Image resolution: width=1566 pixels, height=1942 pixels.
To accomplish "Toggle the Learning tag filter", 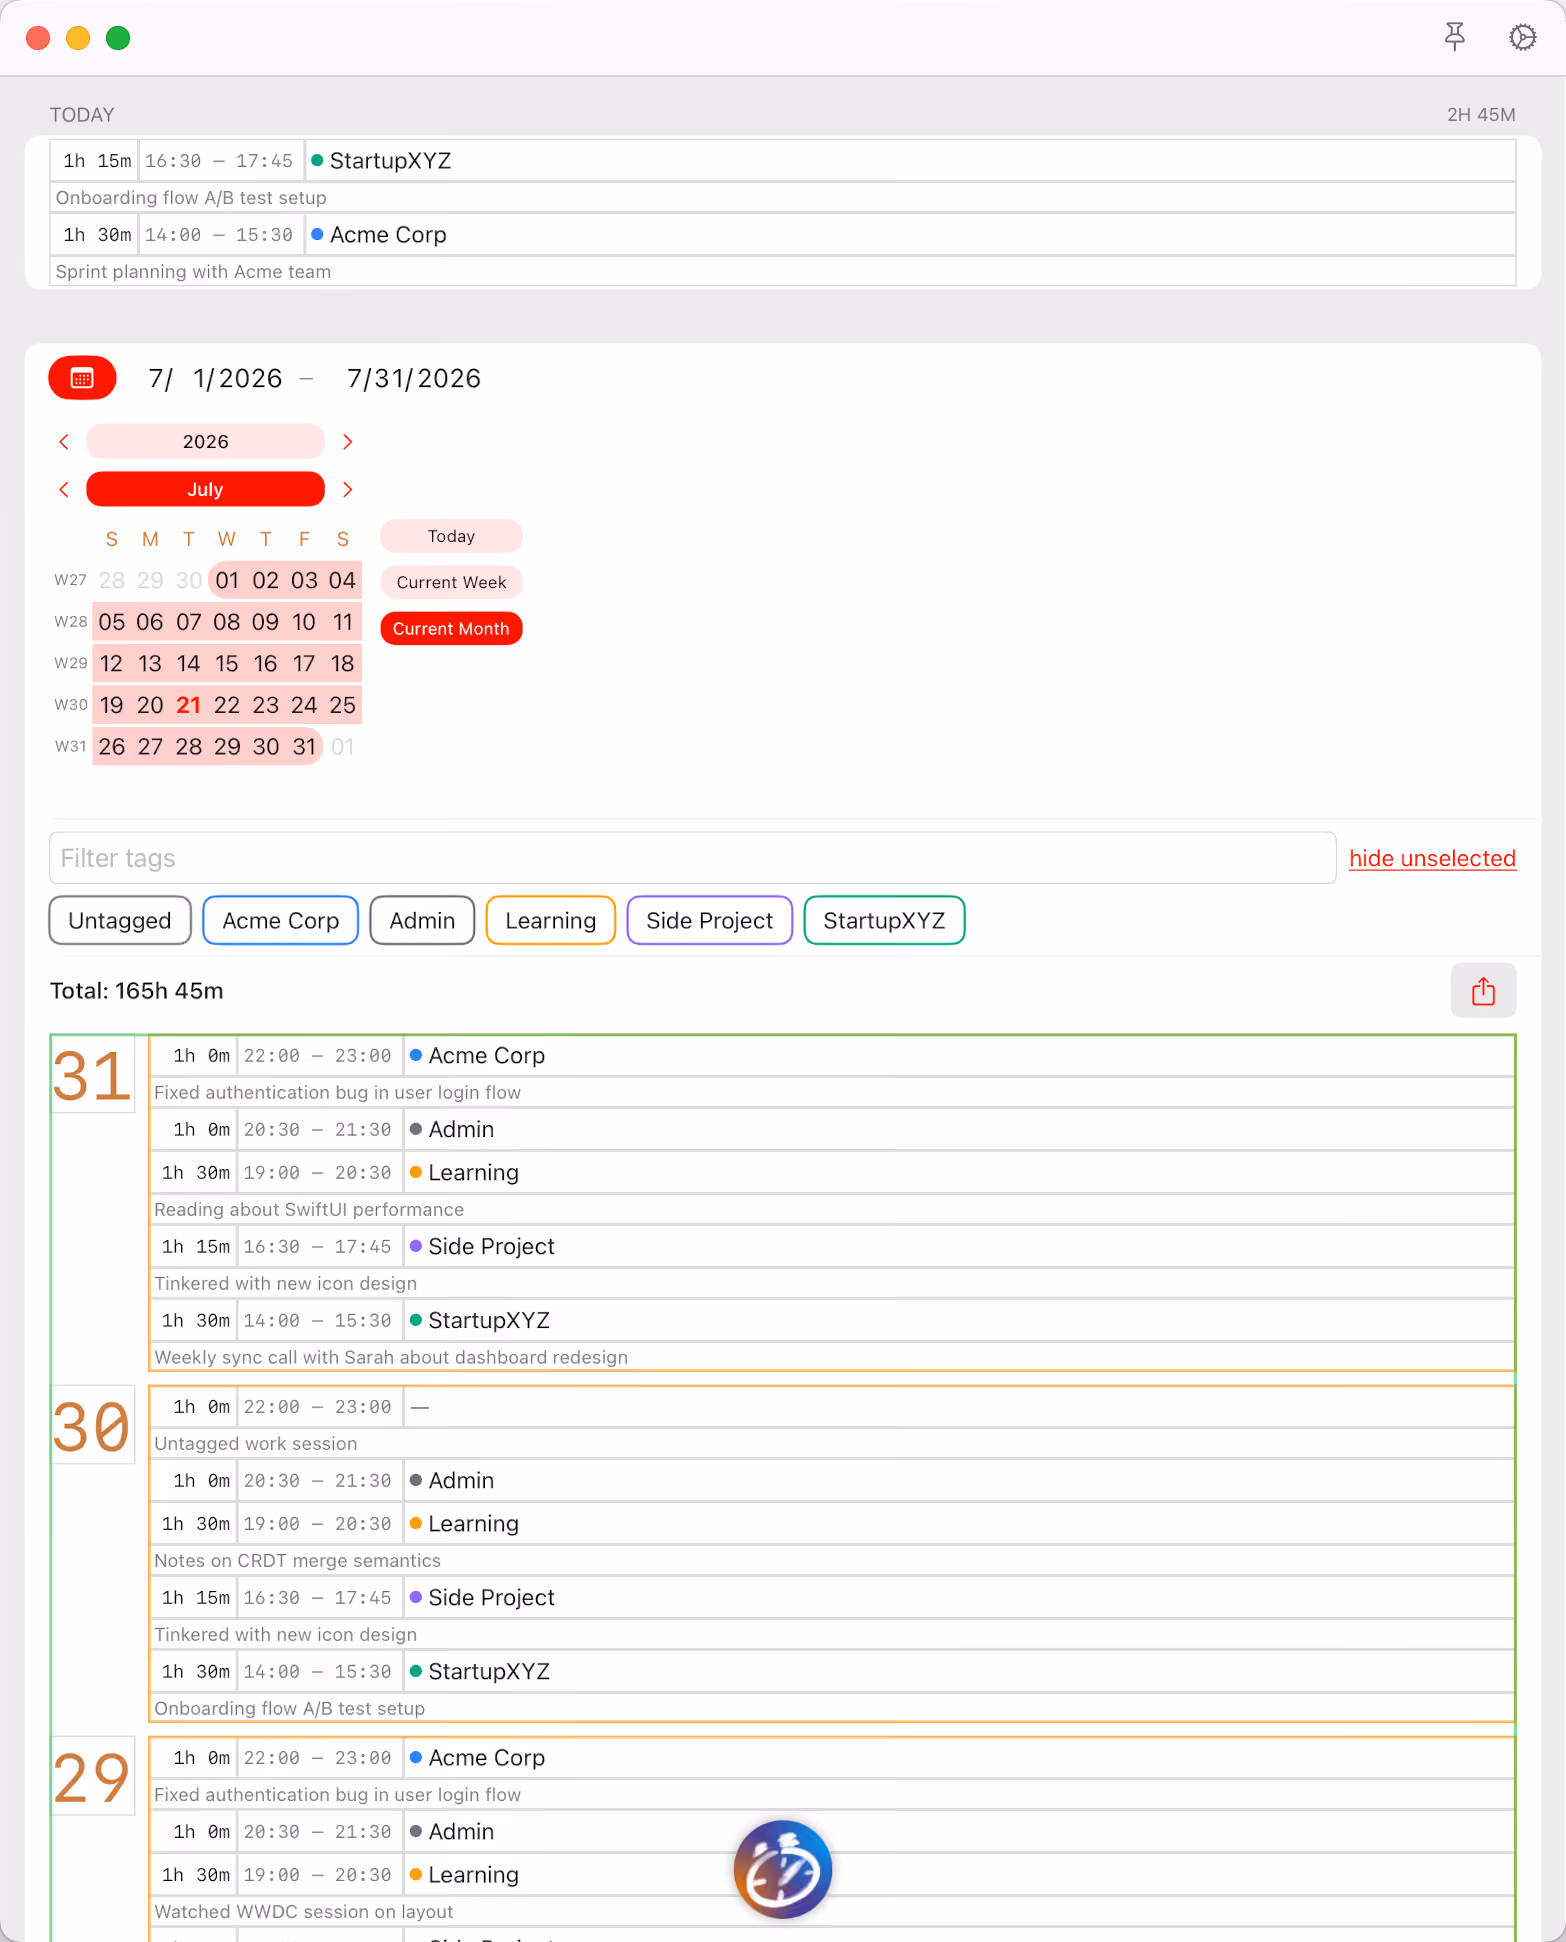I will [550, 920].
